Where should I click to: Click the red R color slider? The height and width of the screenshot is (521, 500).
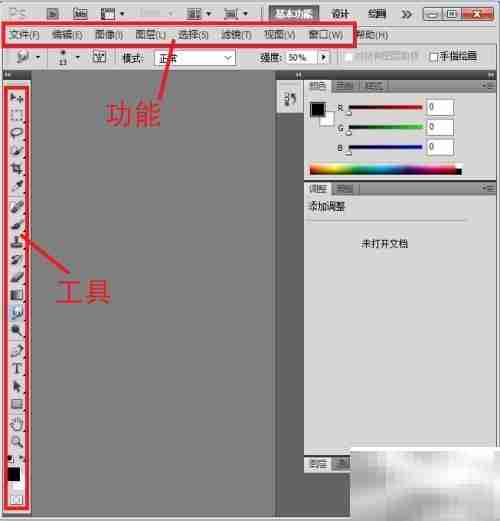(385, 108)
